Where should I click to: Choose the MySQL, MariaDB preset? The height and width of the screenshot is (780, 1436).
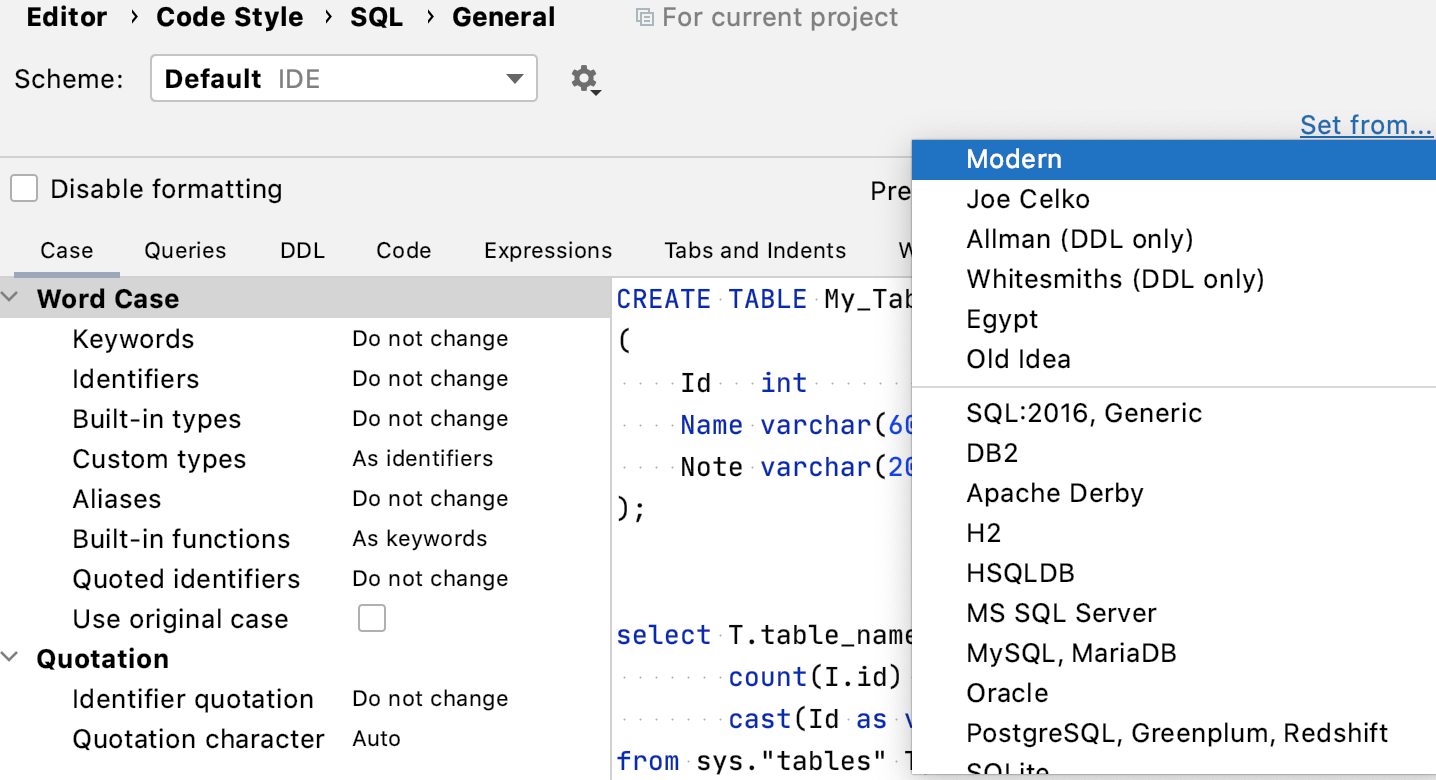pyautogui.click(x=1071, y=652)
